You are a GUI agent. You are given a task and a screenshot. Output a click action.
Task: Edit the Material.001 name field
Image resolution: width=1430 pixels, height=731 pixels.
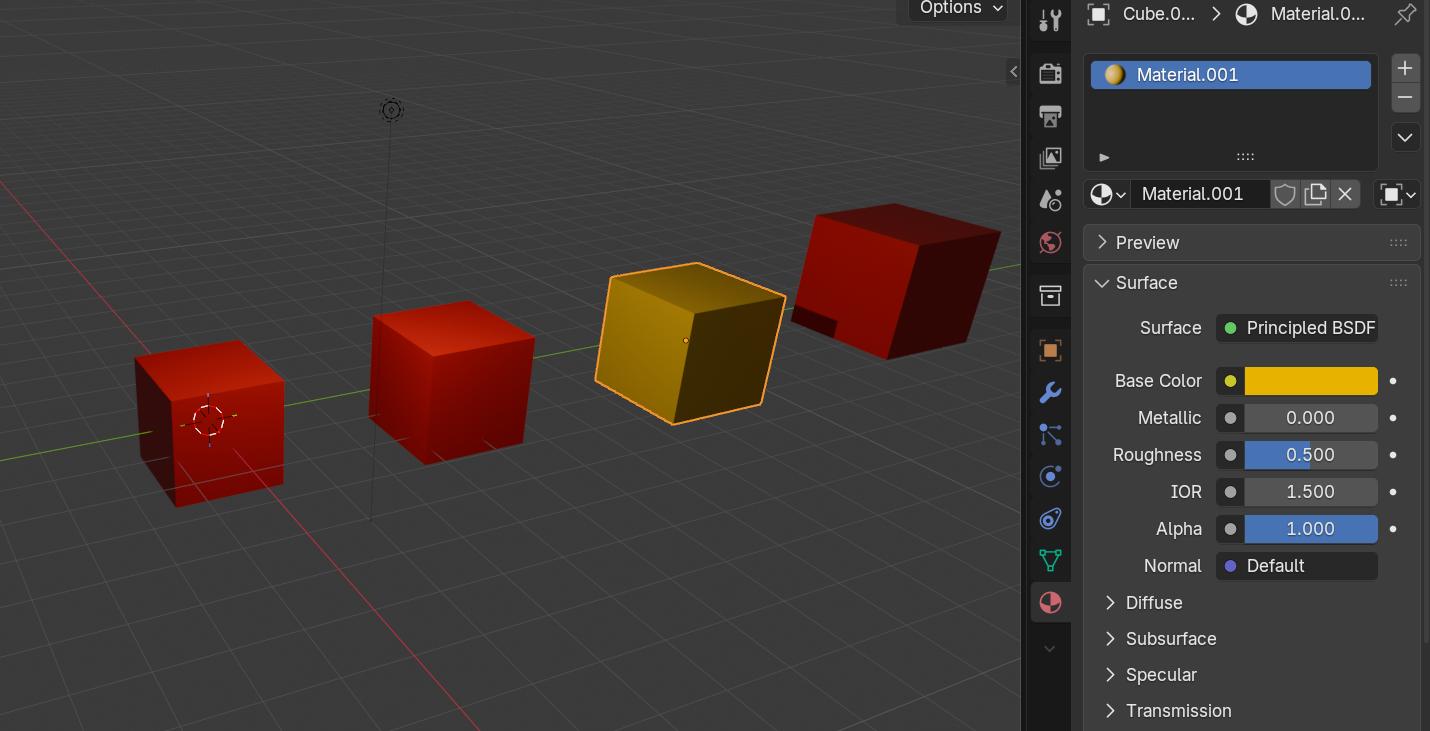pos(1200,194)
